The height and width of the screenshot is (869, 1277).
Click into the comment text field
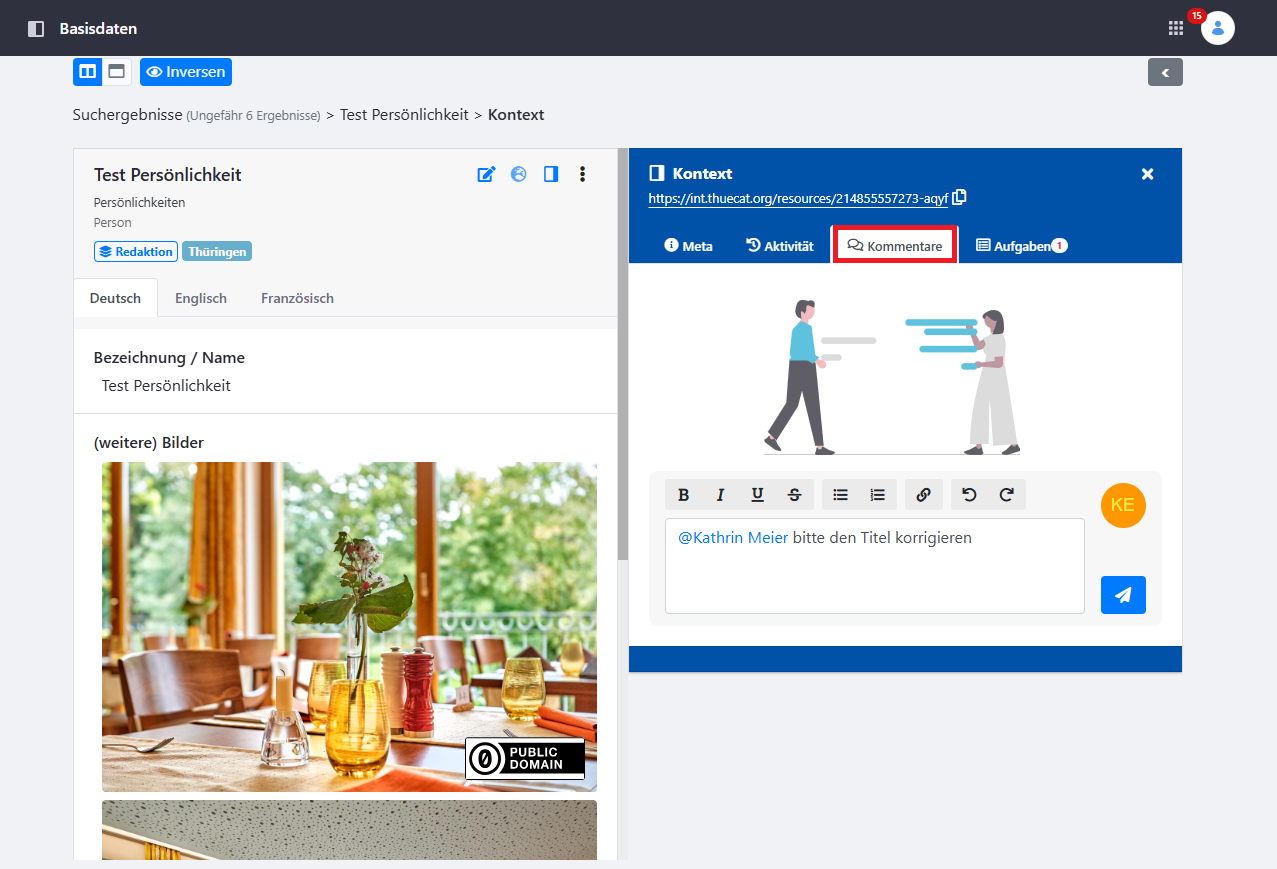[x=875, y=566]
